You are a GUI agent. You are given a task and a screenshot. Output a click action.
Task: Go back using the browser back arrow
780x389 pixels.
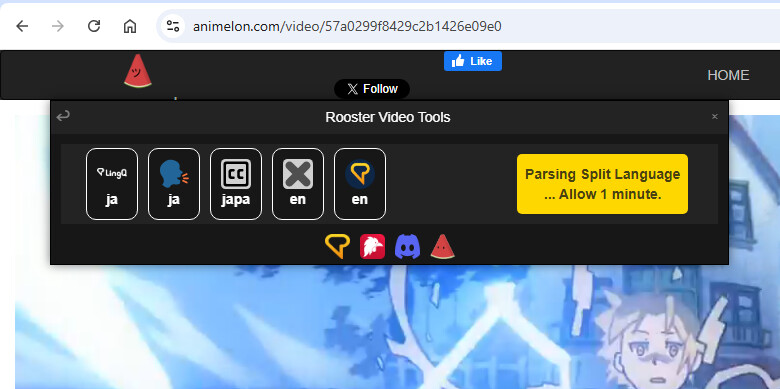pos(22,26)
